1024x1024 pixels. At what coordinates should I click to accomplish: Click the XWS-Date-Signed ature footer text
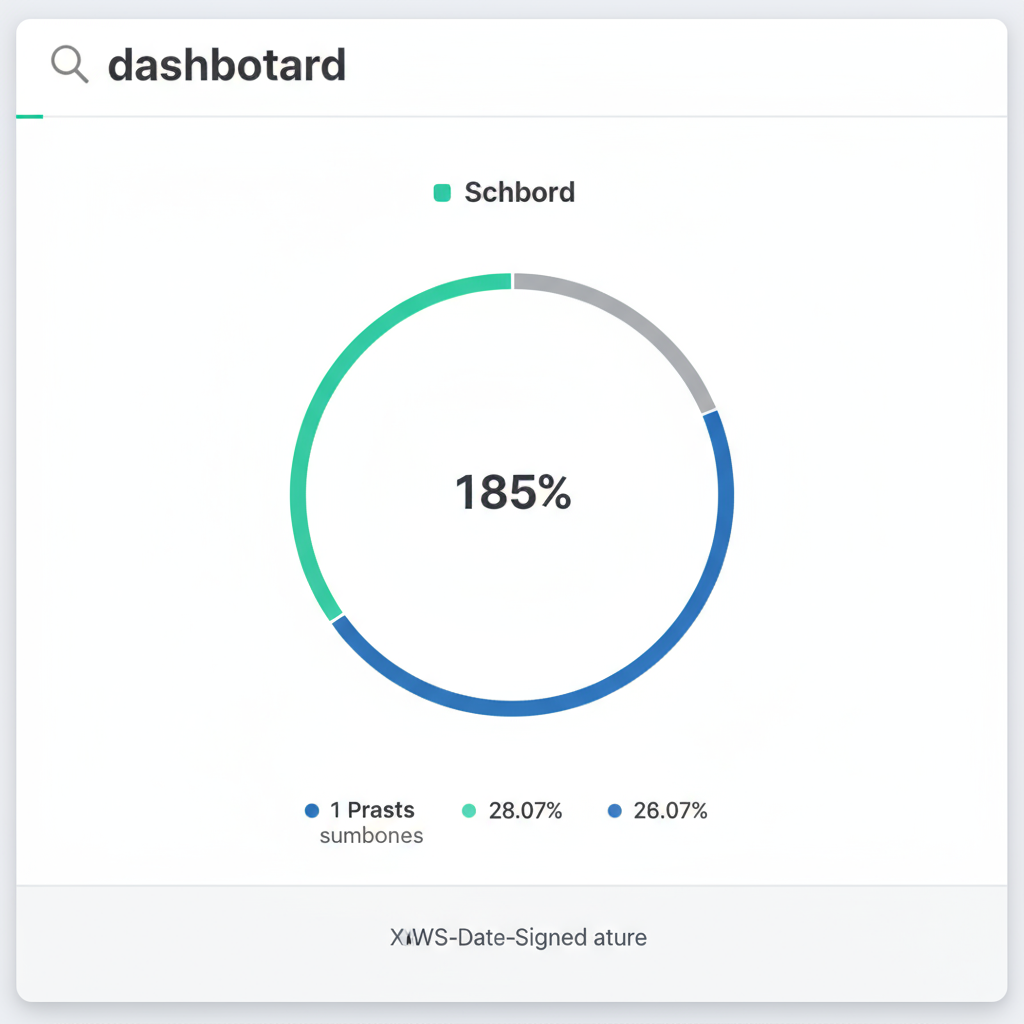(x=518, y=938)
